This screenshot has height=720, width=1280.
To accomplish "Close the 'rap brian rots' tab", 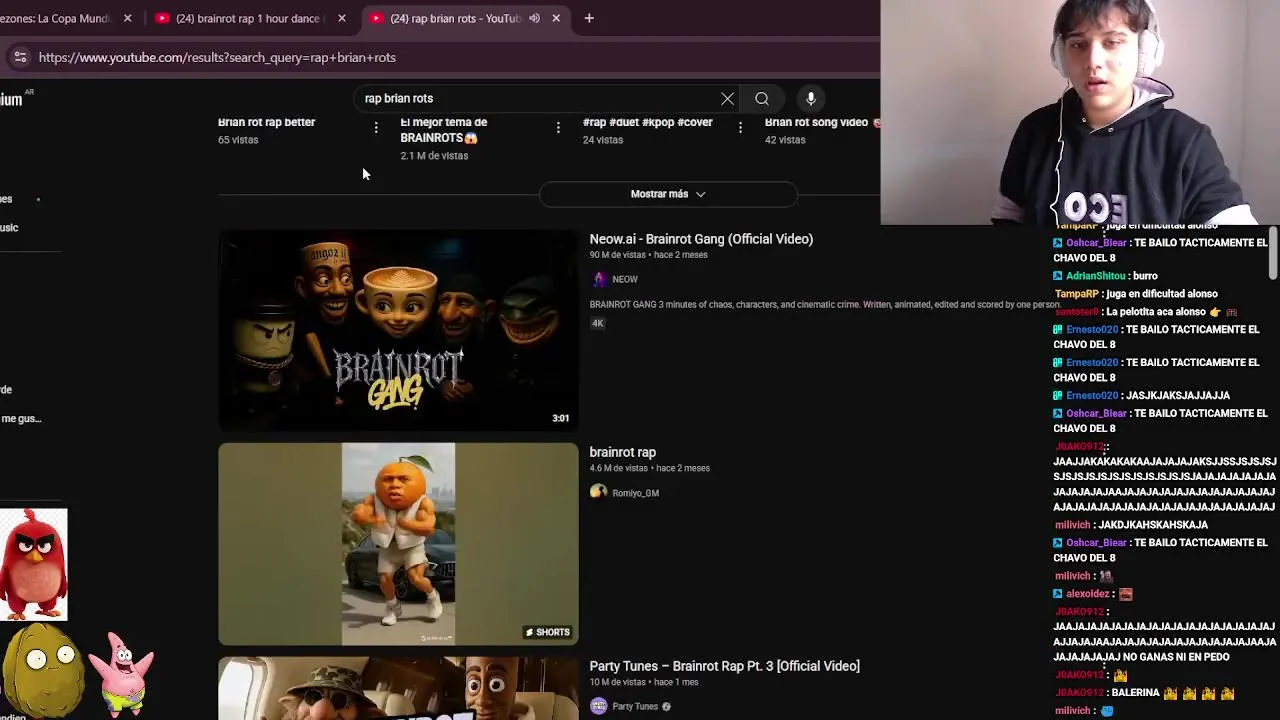I will pyautogui.click(x=556, y=18).
